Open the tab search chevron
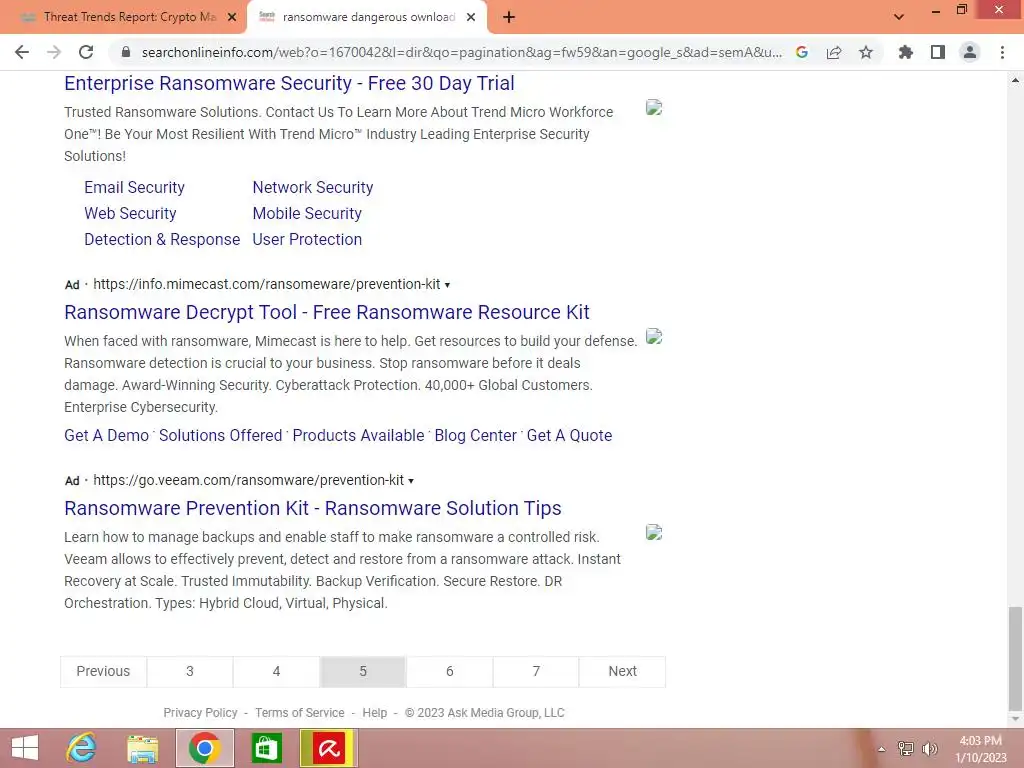1024x768 pixels. pos(899,18)
